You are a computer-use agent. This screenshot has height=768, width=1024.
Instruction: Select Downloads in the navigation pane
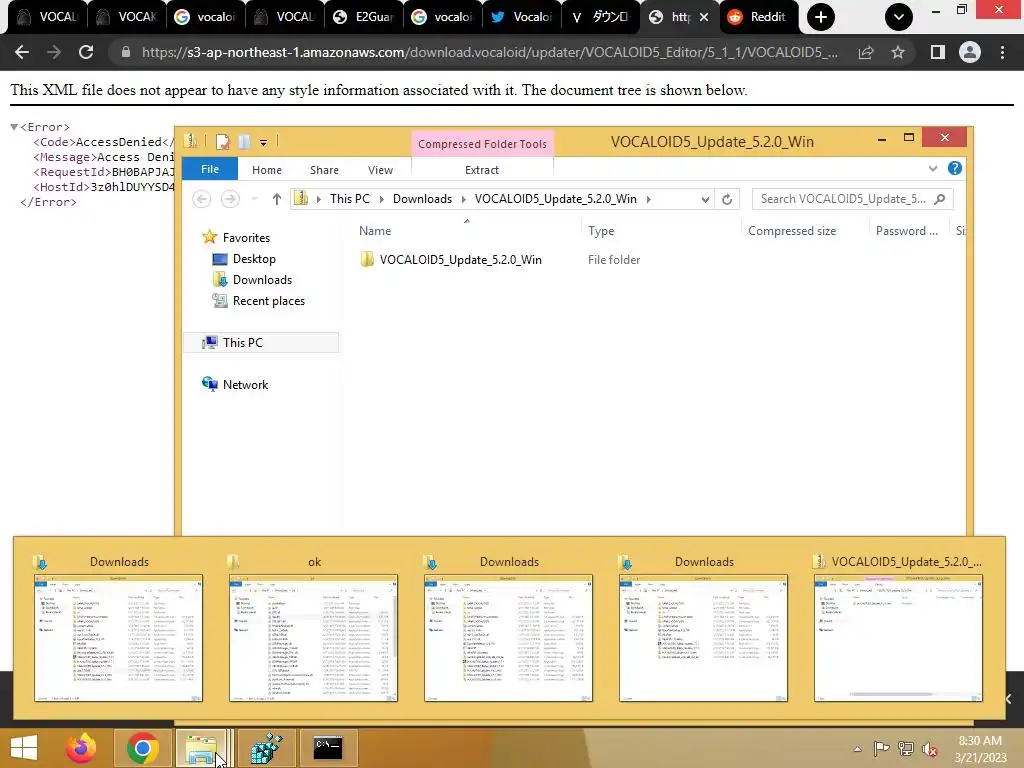pos(262,280)
